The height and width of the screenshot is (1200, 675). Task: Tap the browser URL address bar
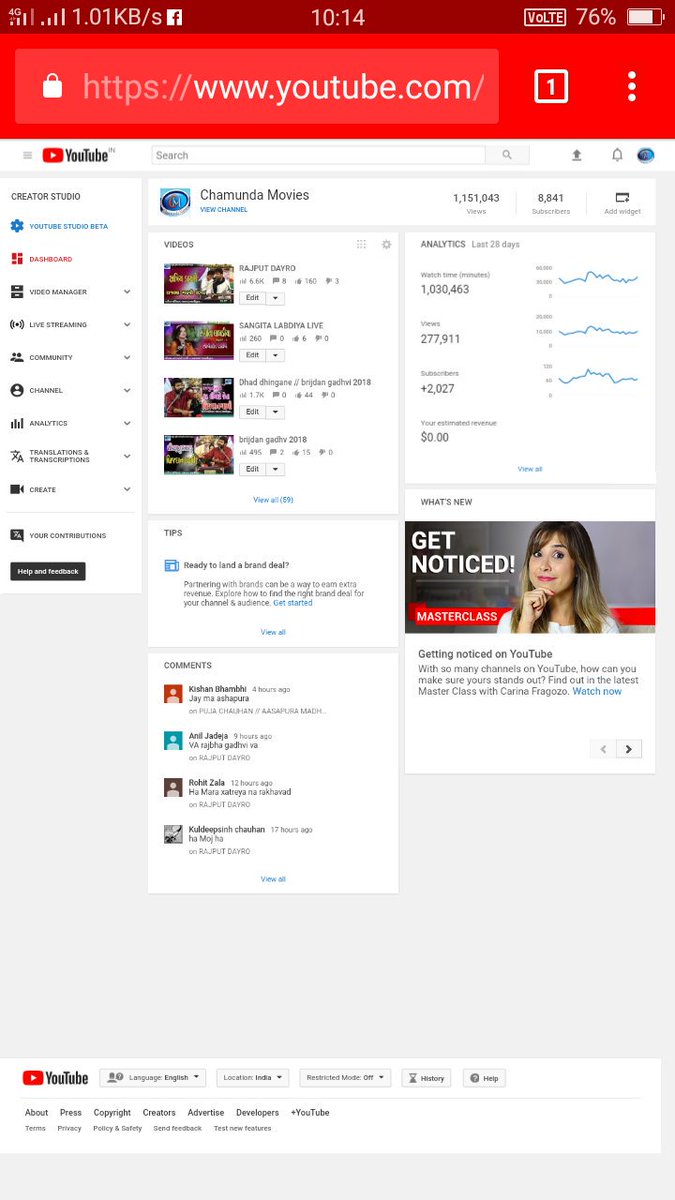pyautogui.click(x=257, y=86)
